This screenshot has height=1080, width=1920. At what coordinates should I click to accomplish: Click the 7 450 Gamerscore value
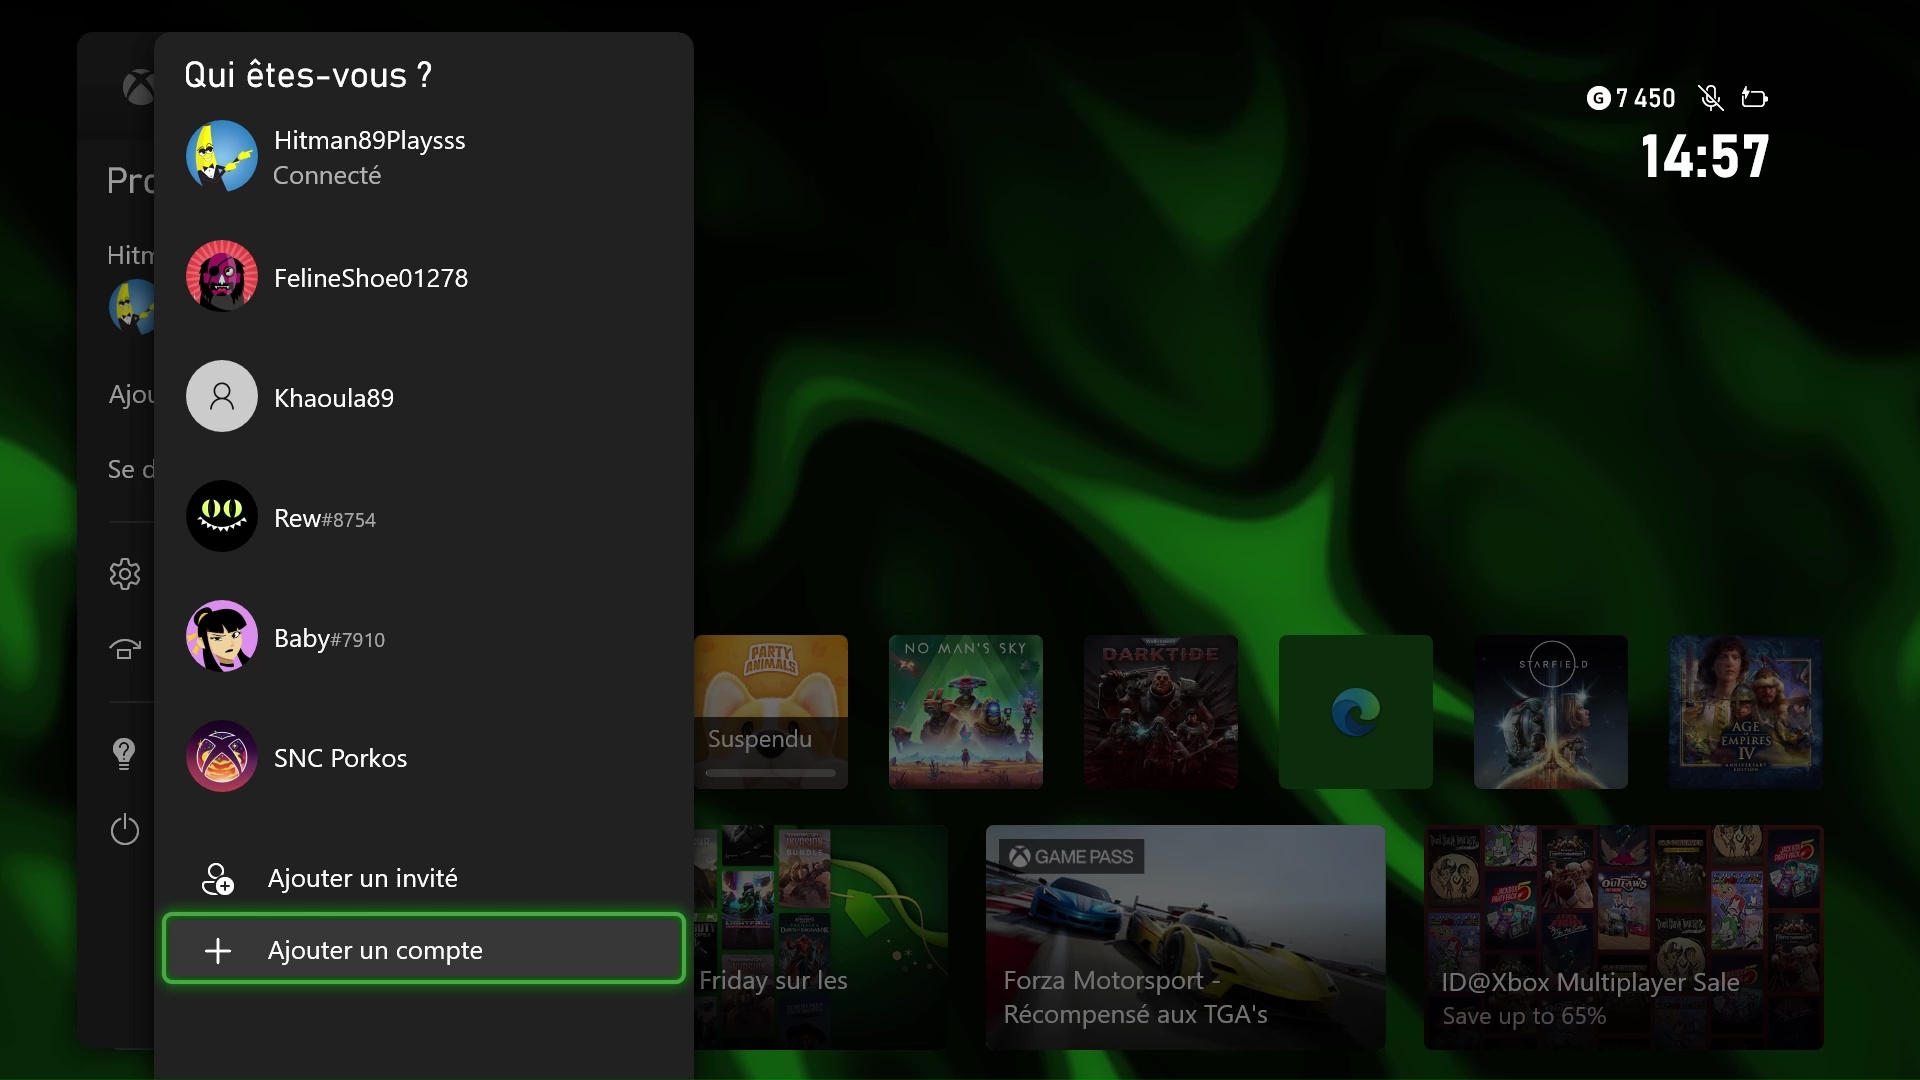pyautogui.click(x=1645, y=98)
